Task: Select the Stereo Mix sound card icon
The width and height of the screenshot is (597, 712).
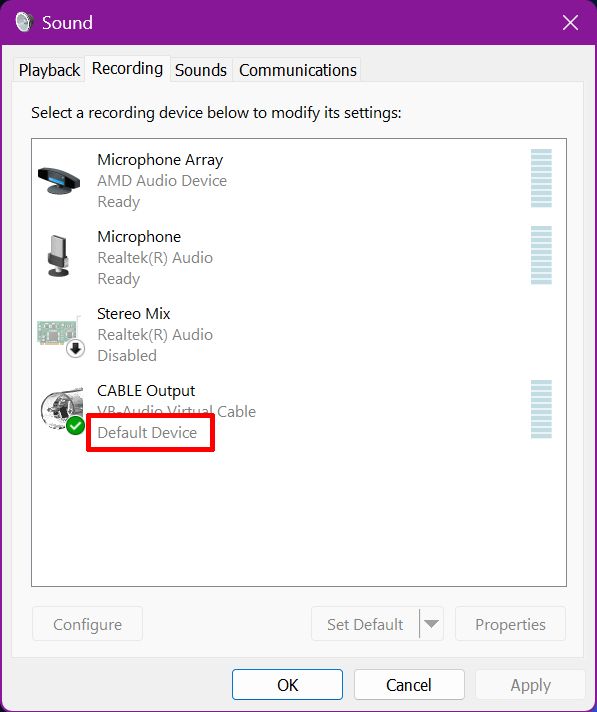Action: tap(58, 333)
